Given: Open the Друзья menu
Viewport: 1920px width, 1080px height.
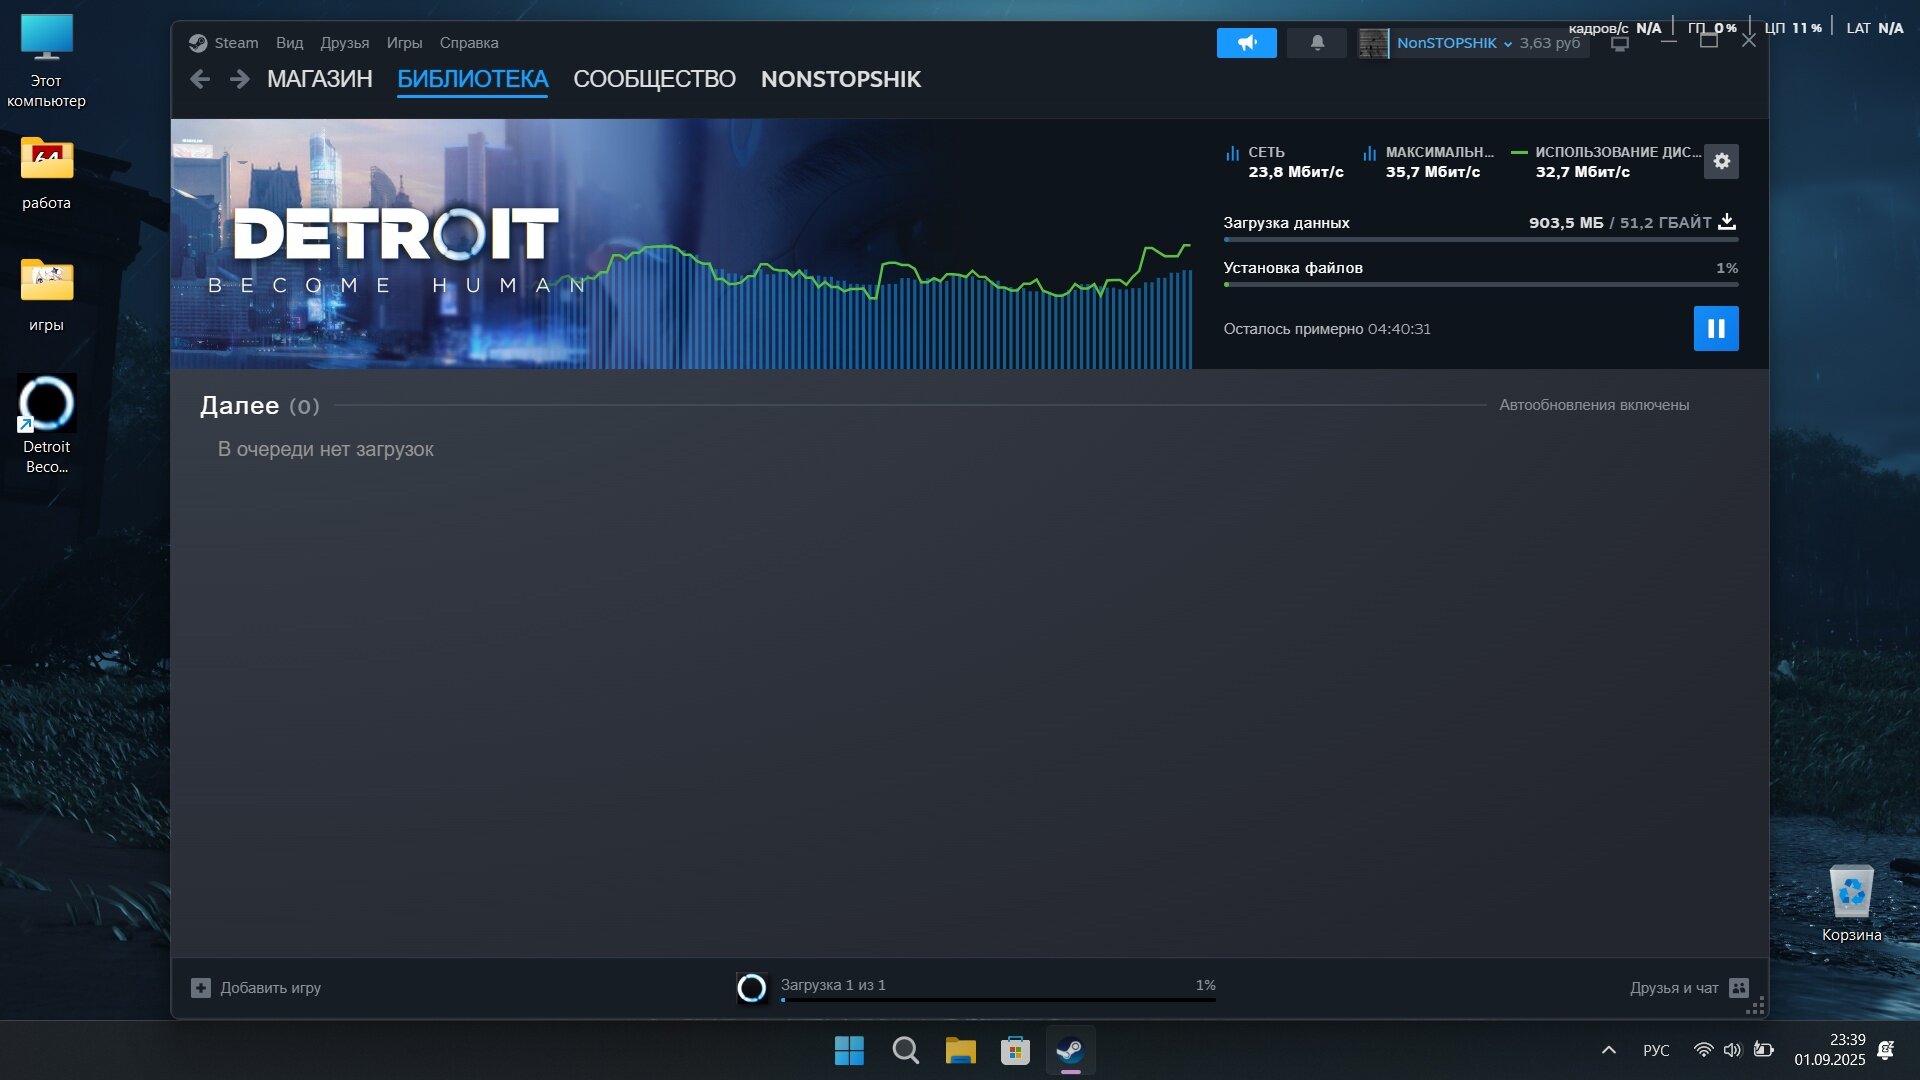Looking at the screenshot, I should (x=344, y=43).
